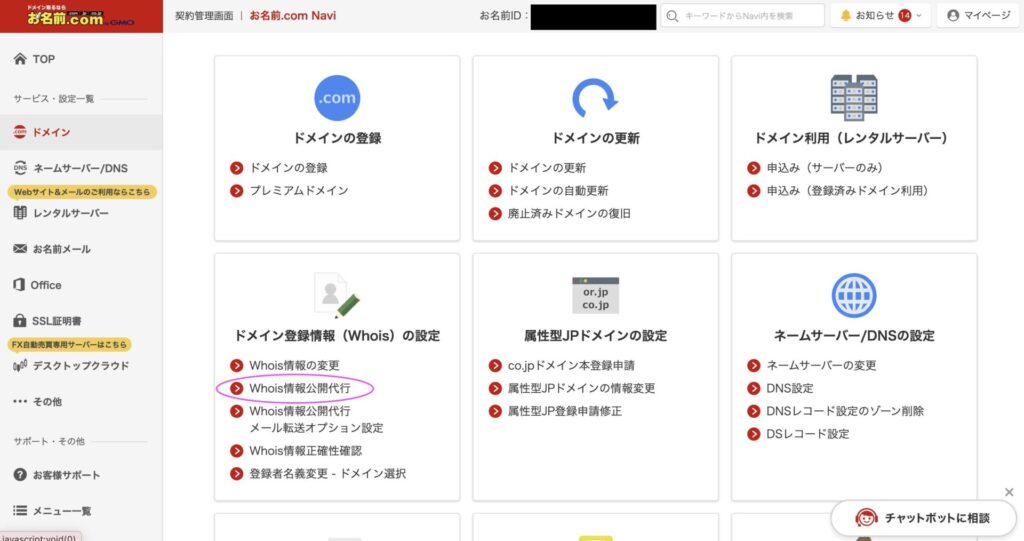
Task: Click the Webサイト&メール yellow banner
Action: tap(82, 192)
